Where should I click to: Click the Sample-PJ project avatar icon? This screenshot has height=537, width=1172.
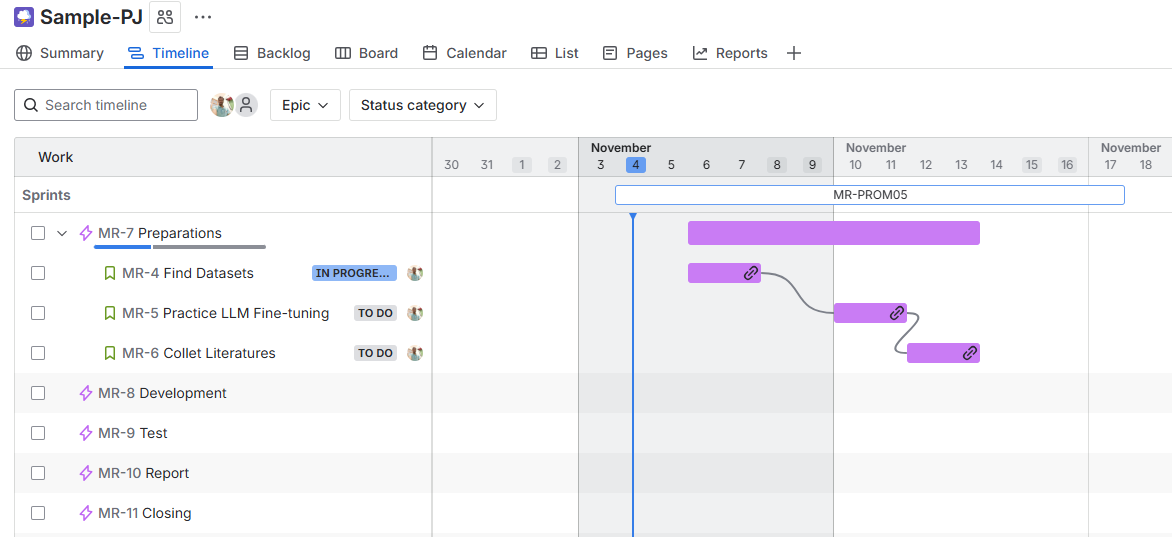point(24,17)
